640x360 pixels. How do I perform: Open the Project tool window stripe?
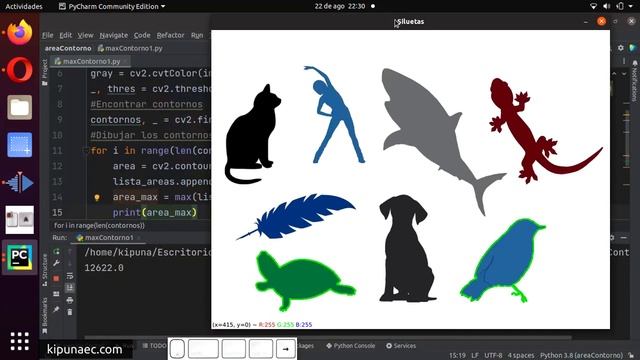(44, 72)
